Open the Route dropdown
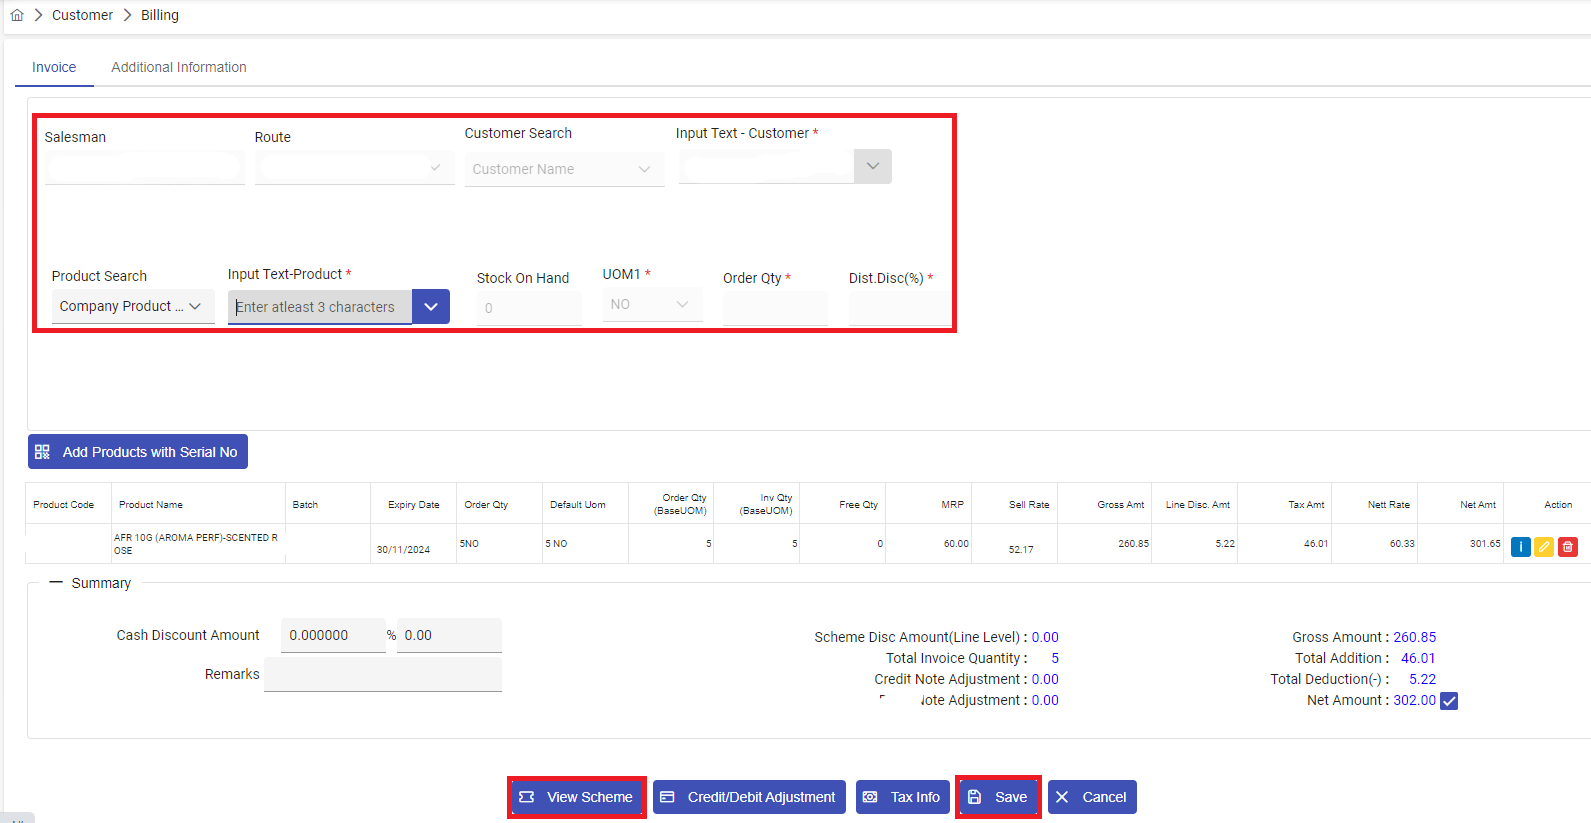This screenshot has height=823, width=1591. (354, 167)
